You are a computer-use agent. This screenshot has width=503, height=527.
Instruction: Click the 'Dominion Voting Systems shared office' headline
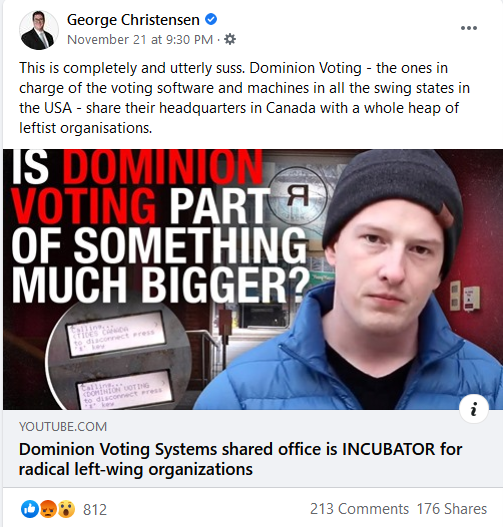[241, 459]
